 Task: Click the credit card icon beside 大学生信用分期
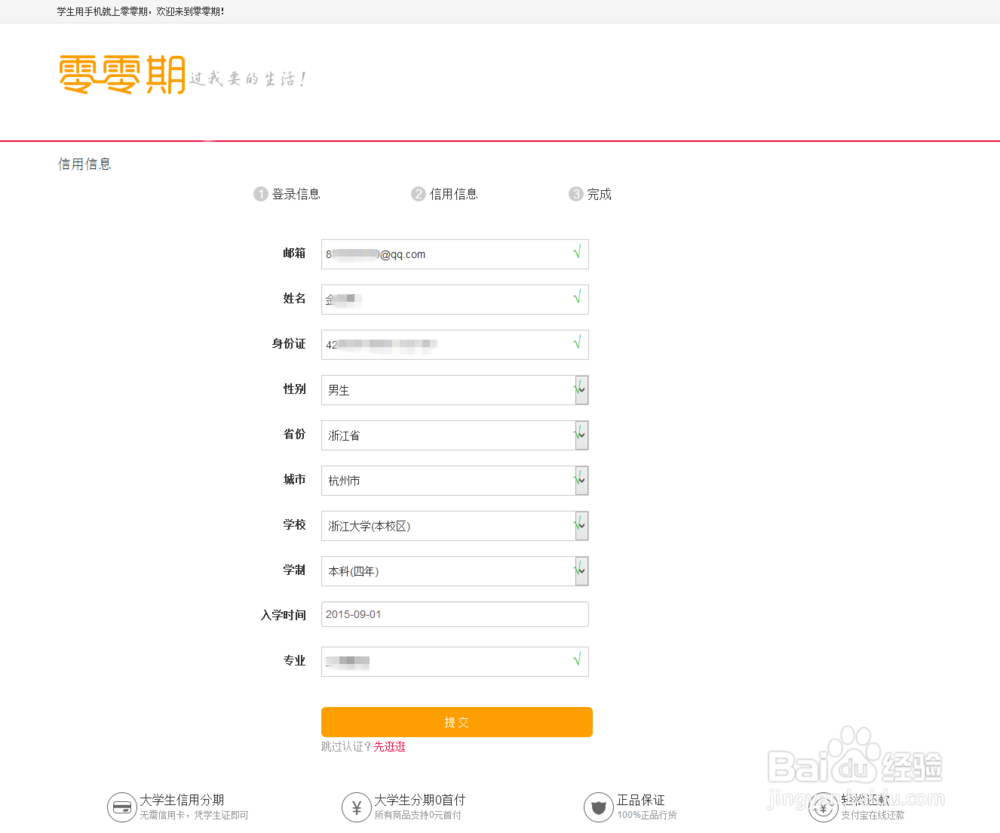(x=121, y=807)
